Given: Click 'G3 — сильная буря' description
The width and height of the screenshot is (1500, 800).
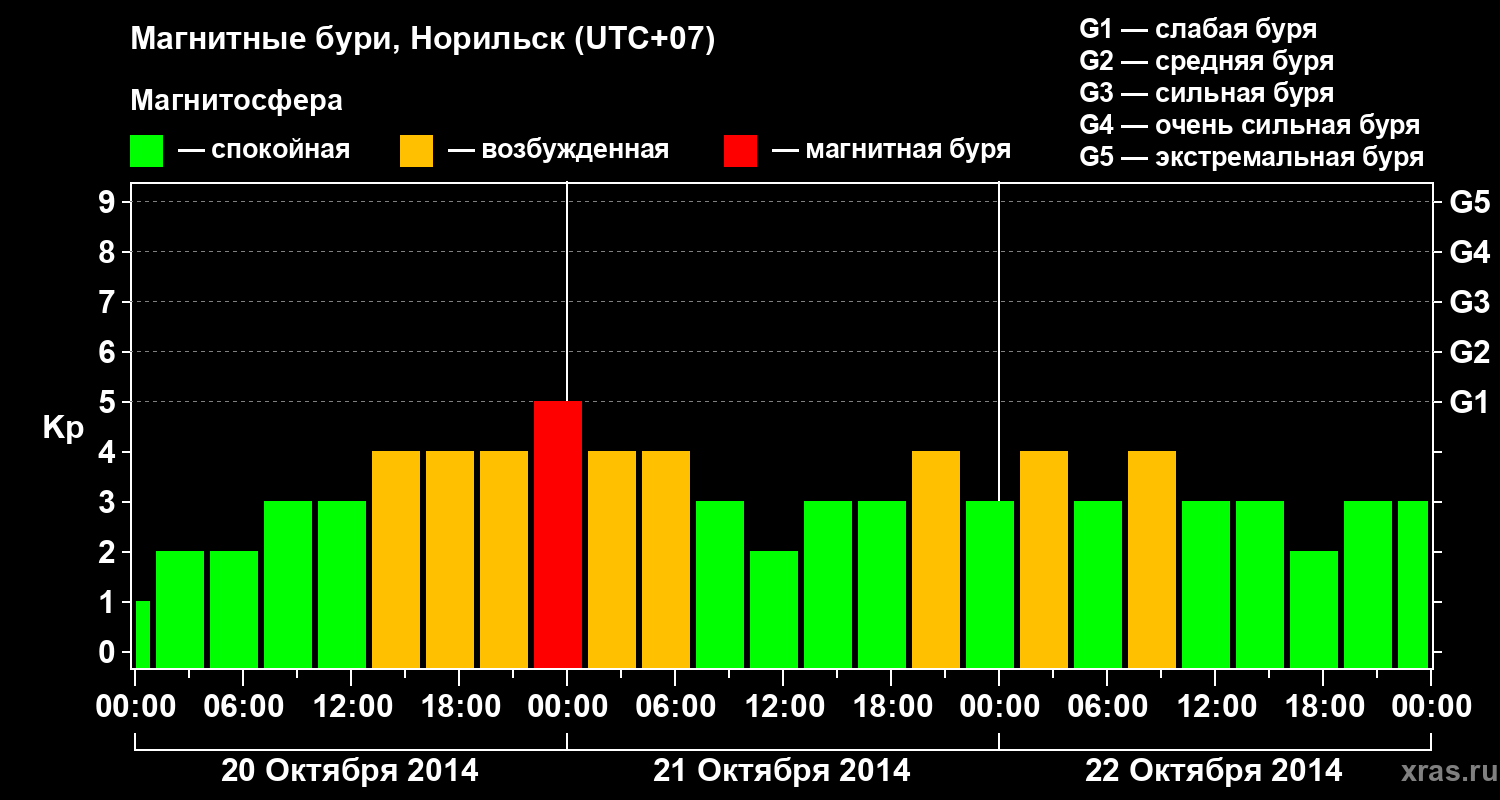Looking at the screenshot, I should 1206,93.
